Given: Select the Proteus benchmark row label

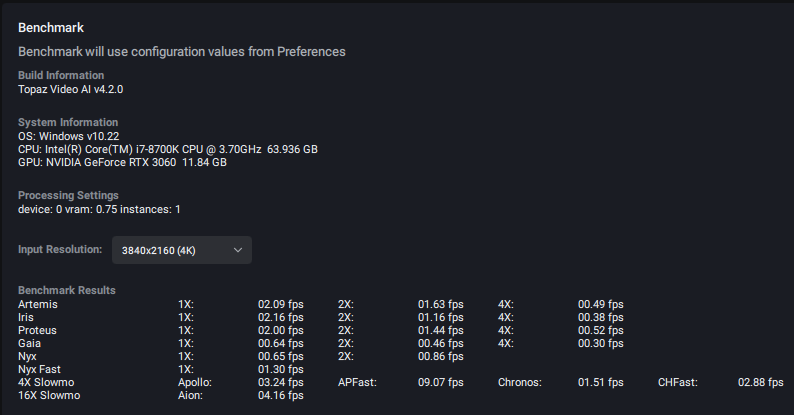Looking at the screenshot, I should 37,330.
